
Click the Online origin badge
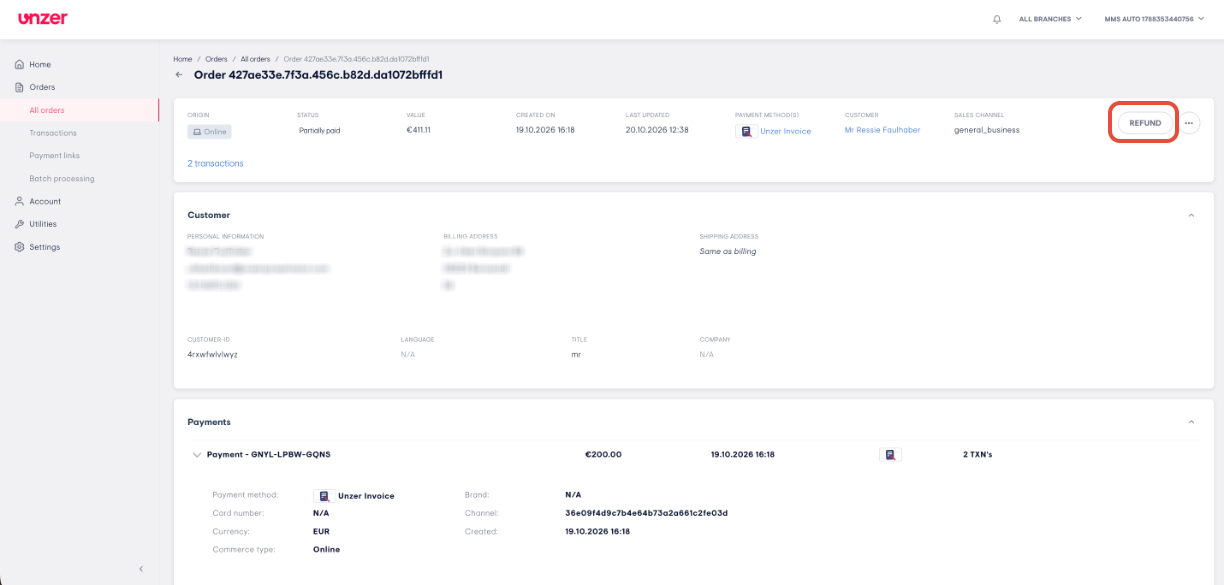(x=208, y=131)
